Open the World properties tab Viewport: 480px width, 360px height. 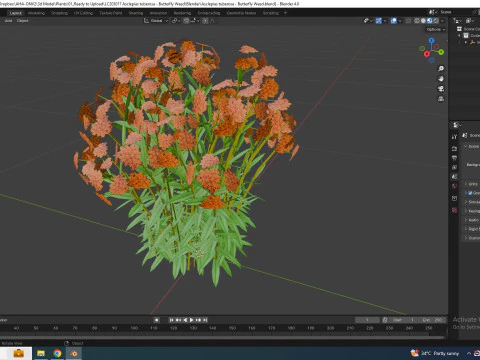pyautogui.click(x=454, y=186)
